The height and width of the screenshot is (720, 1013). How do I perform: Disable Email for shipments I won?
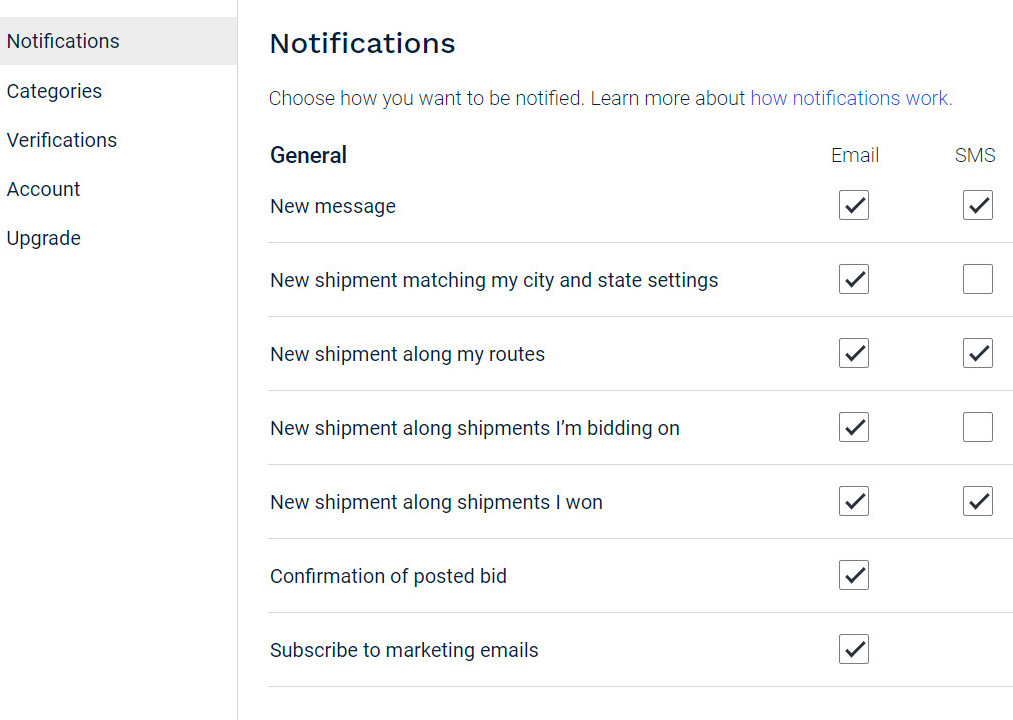[854, 502]
